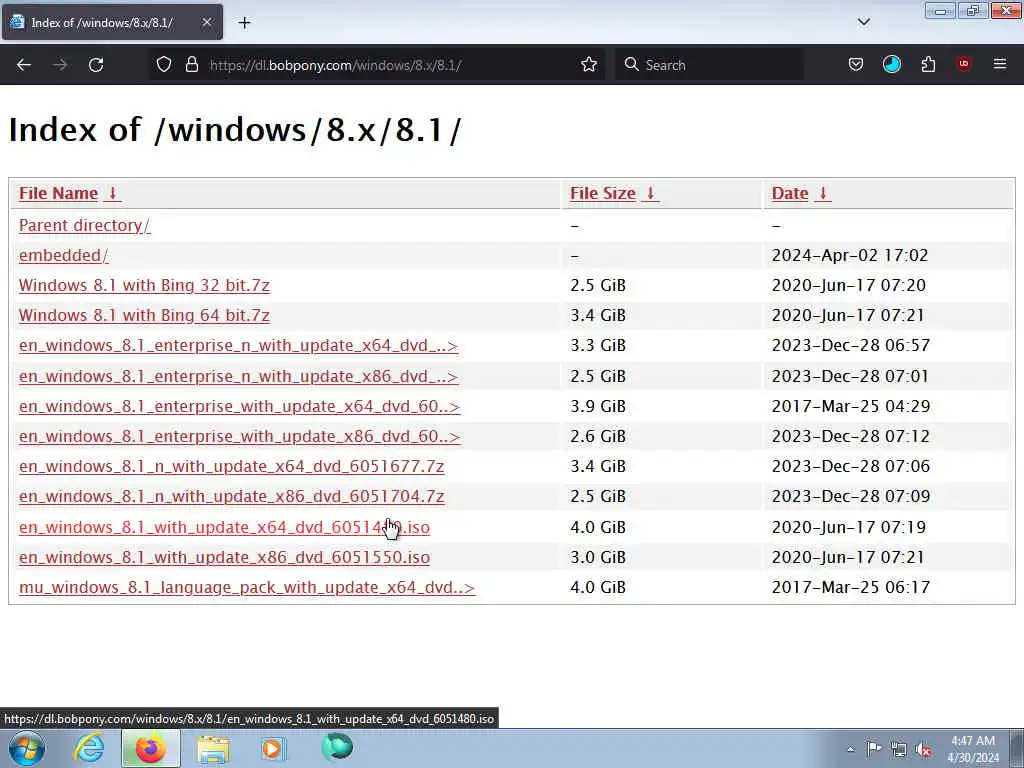This screenshot has width=1024, height=768.
Task: Click the 'Index of /windows/8.x/8.1/' page heading
Action: click(x=234, y=129)
